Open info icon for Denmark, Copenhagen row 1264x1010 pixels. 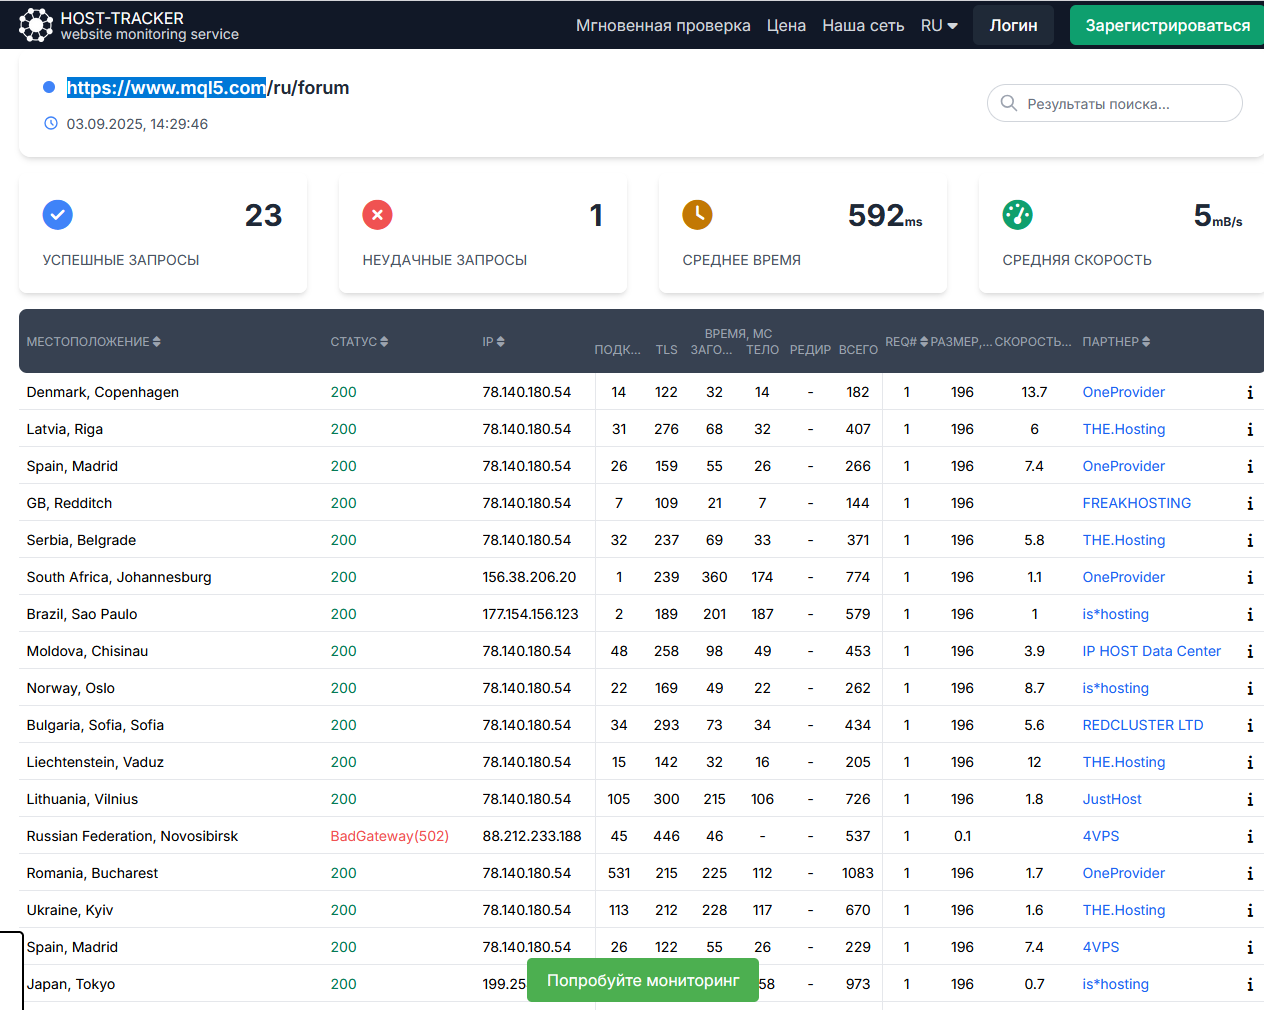(1250, 392)
